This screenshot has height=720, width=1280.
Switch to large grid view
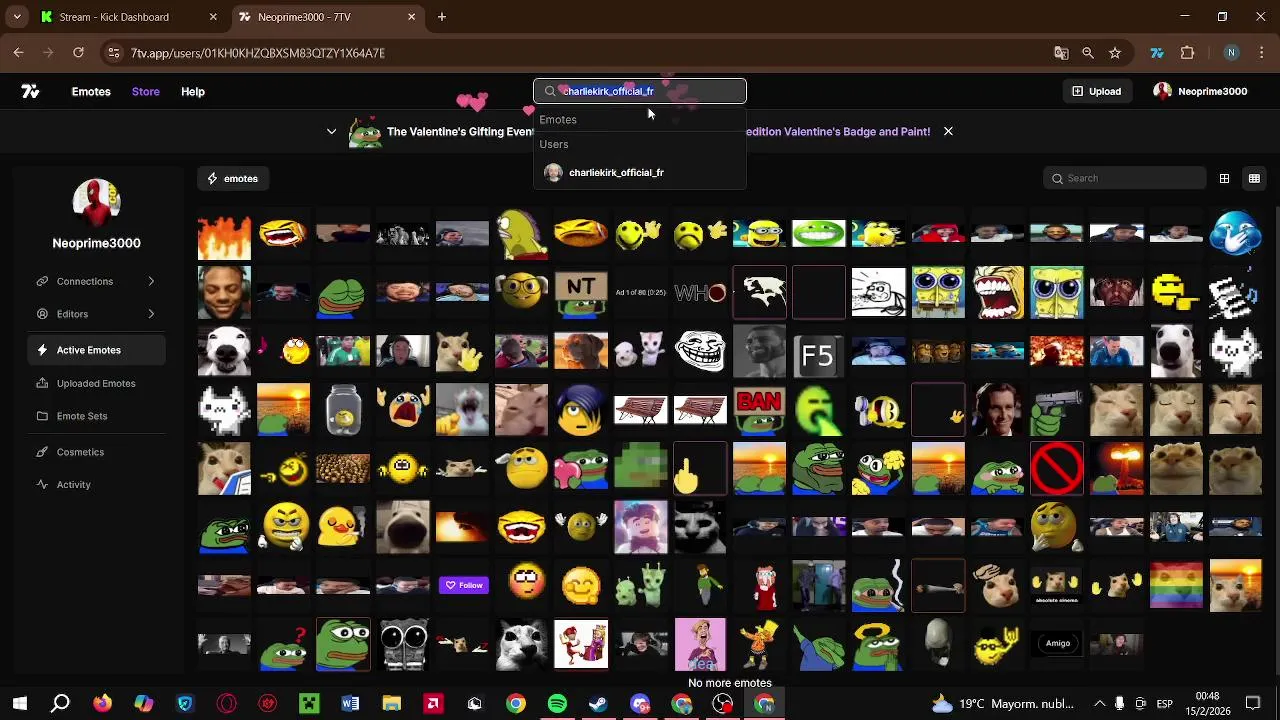pos(1224,178)
